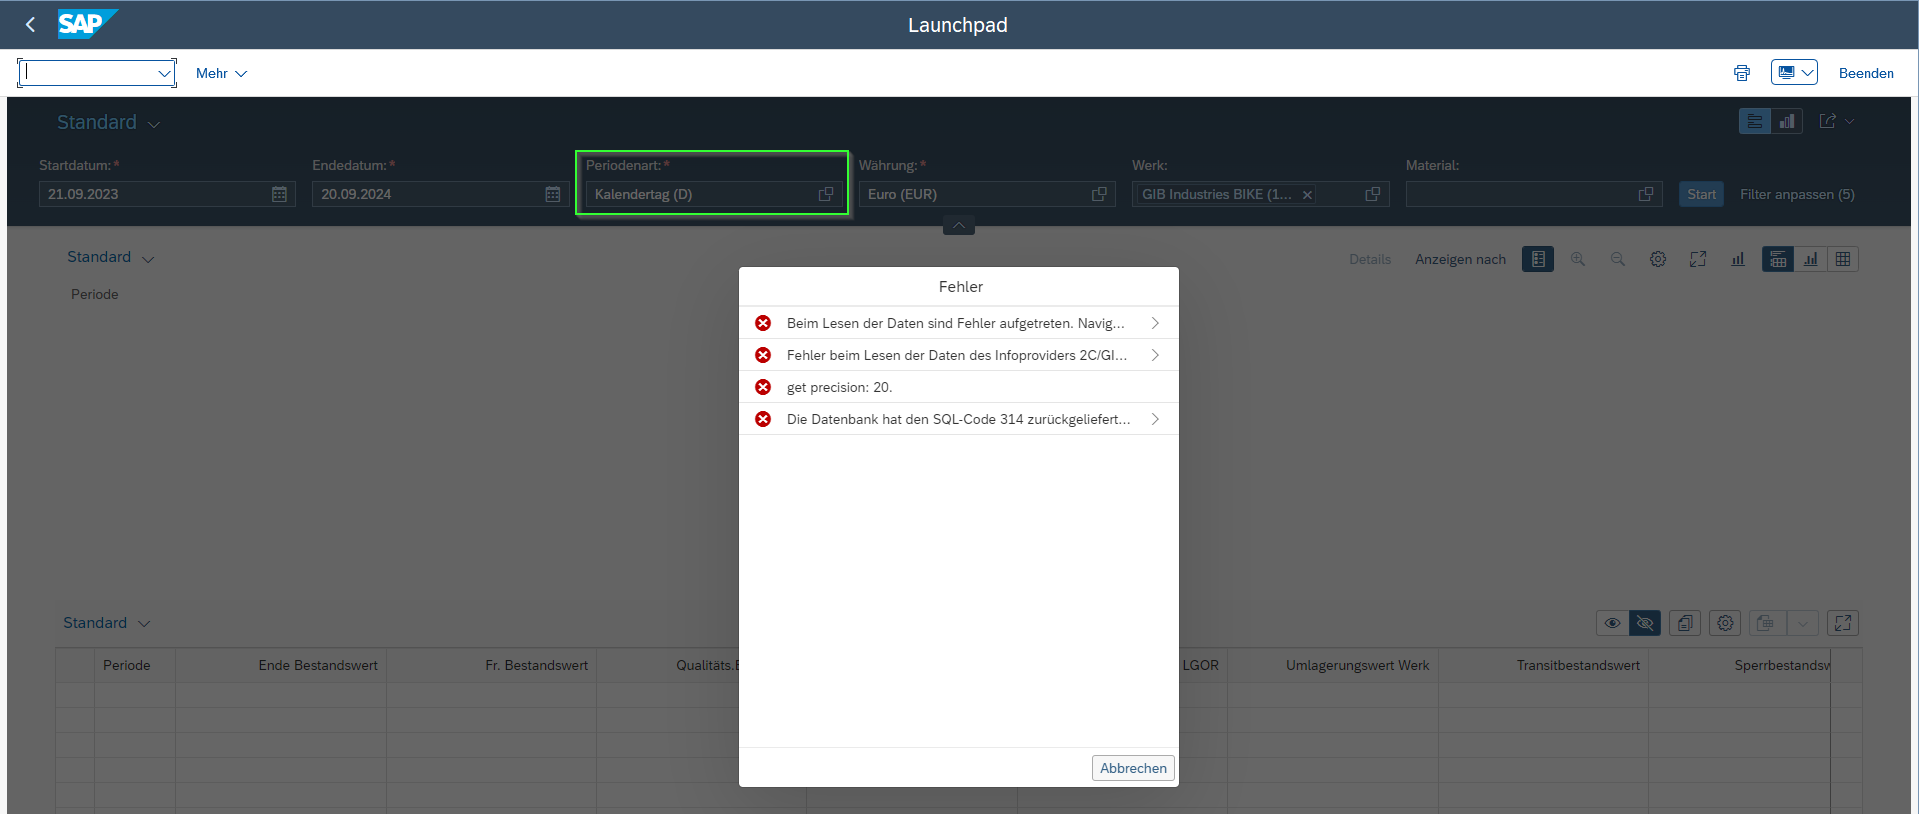Click Filter anpassen (5) link
The height and width of the screenshot is (814, 1919).
[1796, 194]
